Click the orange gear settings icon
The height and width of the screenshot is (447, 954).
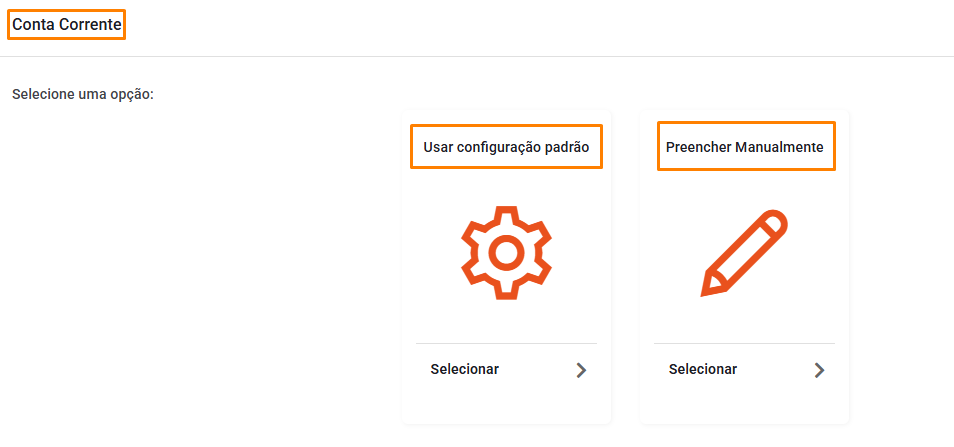(506, 252)
